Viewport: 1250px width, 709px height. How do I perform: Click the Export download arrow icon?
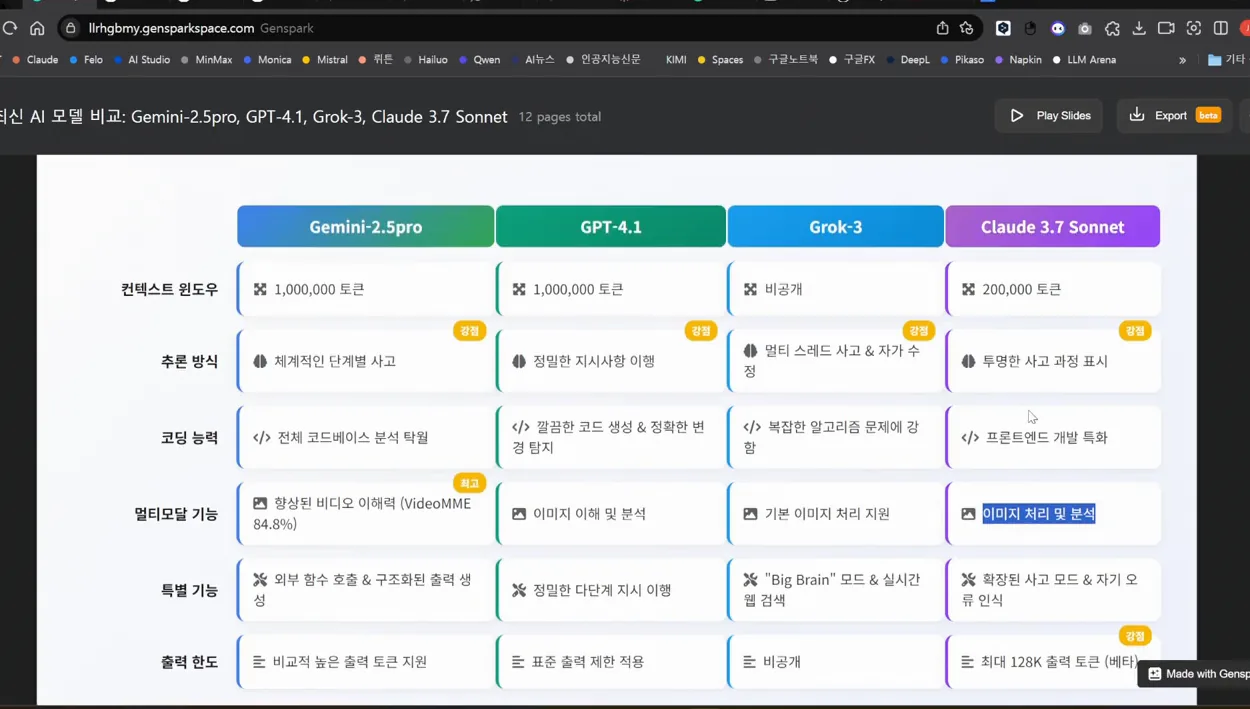coord(1137,115)
